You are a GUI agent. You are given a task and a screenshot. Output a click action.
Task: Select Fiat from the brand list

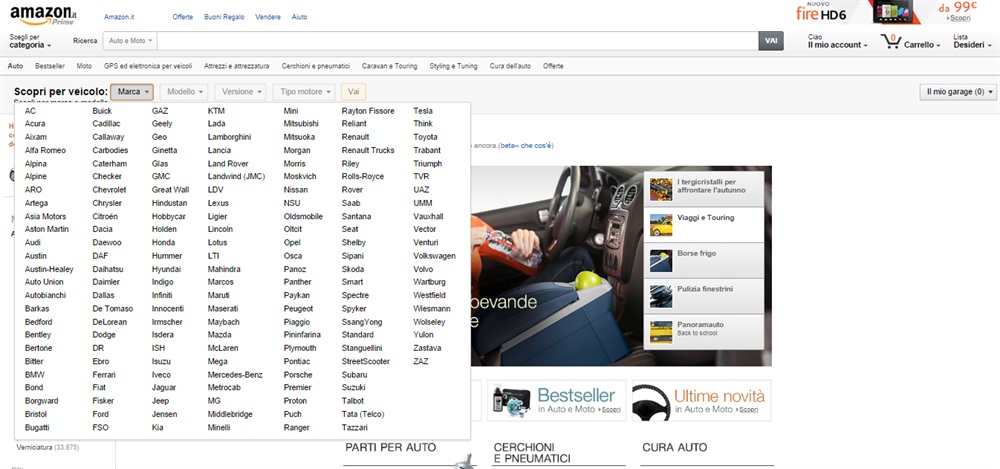pyautogui.click(x=99, y=388)
